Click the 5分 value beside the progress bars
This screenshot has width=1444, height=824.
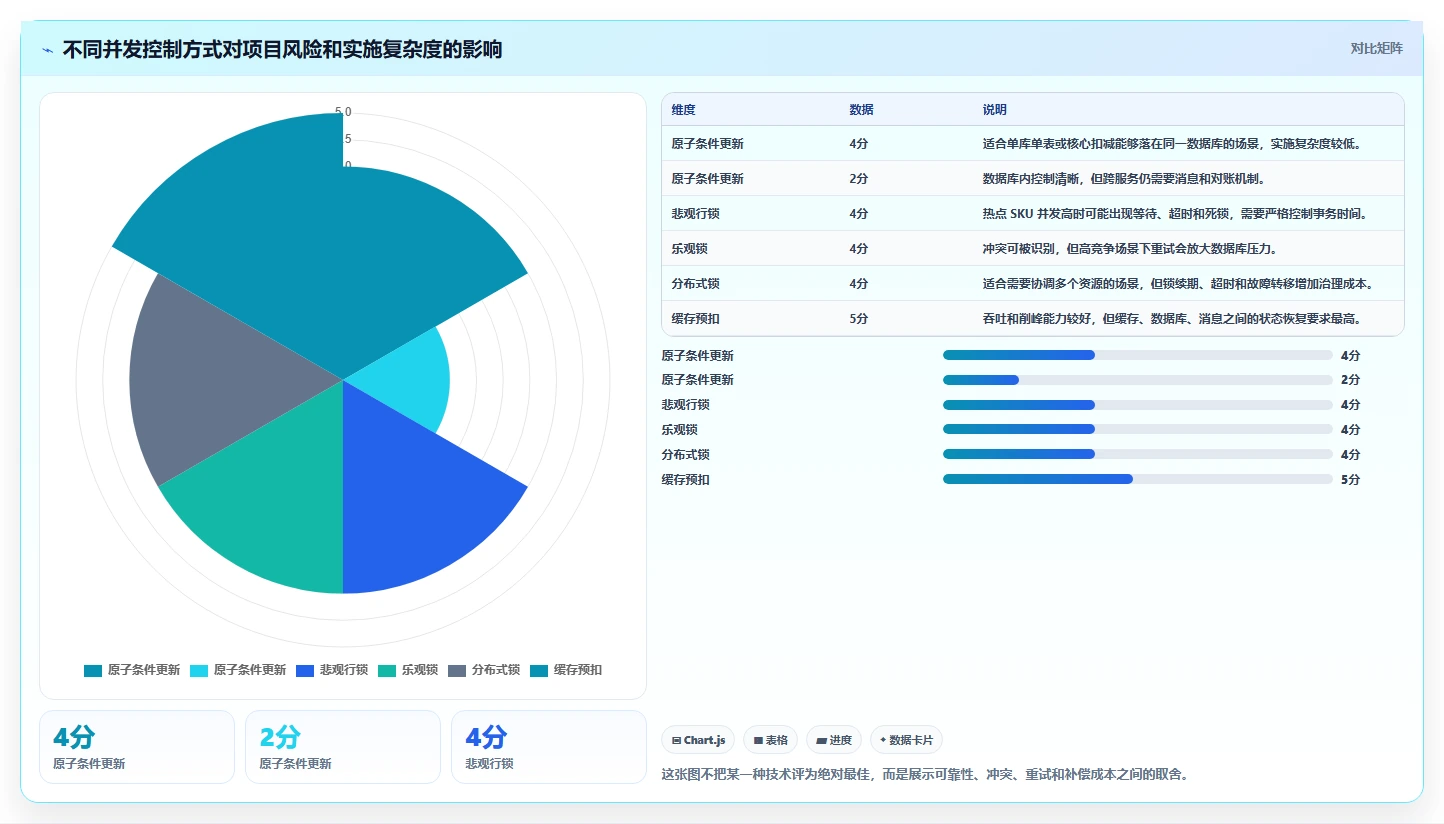click(x=1351, y=479)
